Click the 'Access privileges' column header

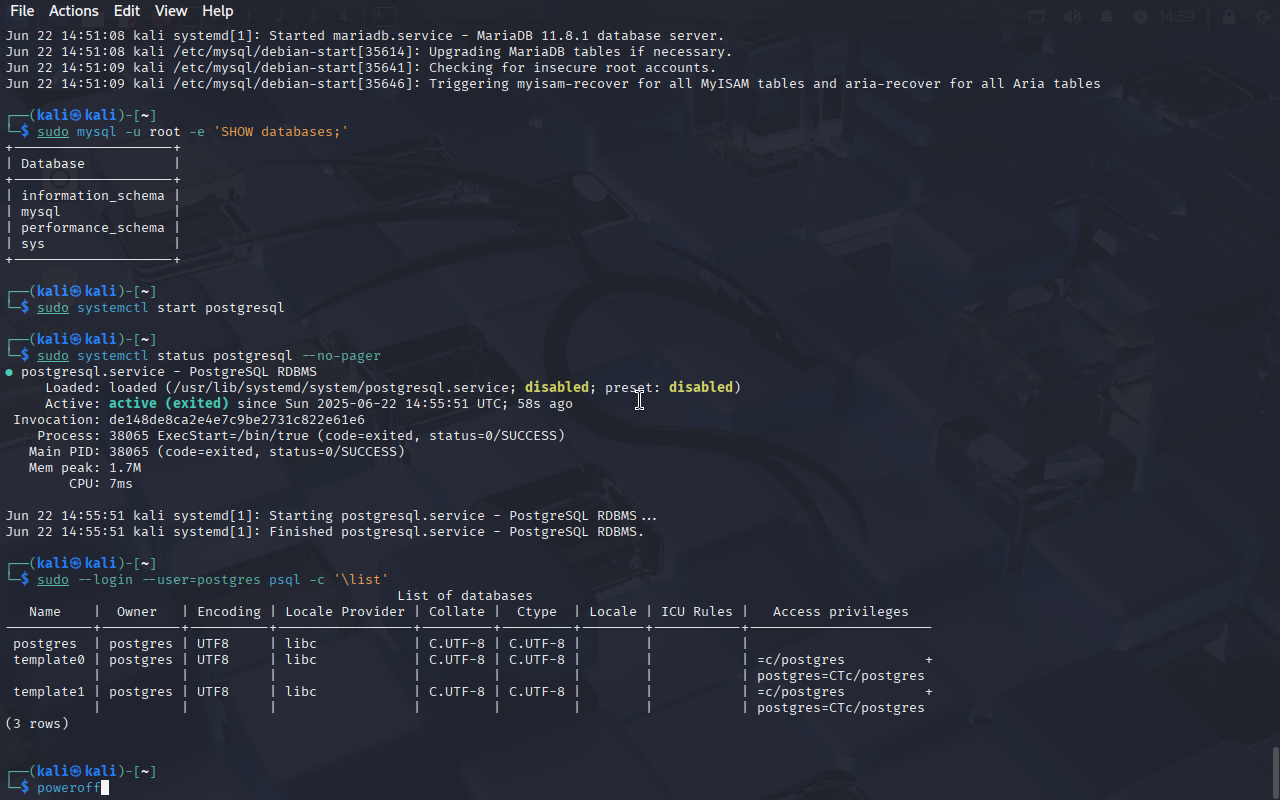point(841,612)
